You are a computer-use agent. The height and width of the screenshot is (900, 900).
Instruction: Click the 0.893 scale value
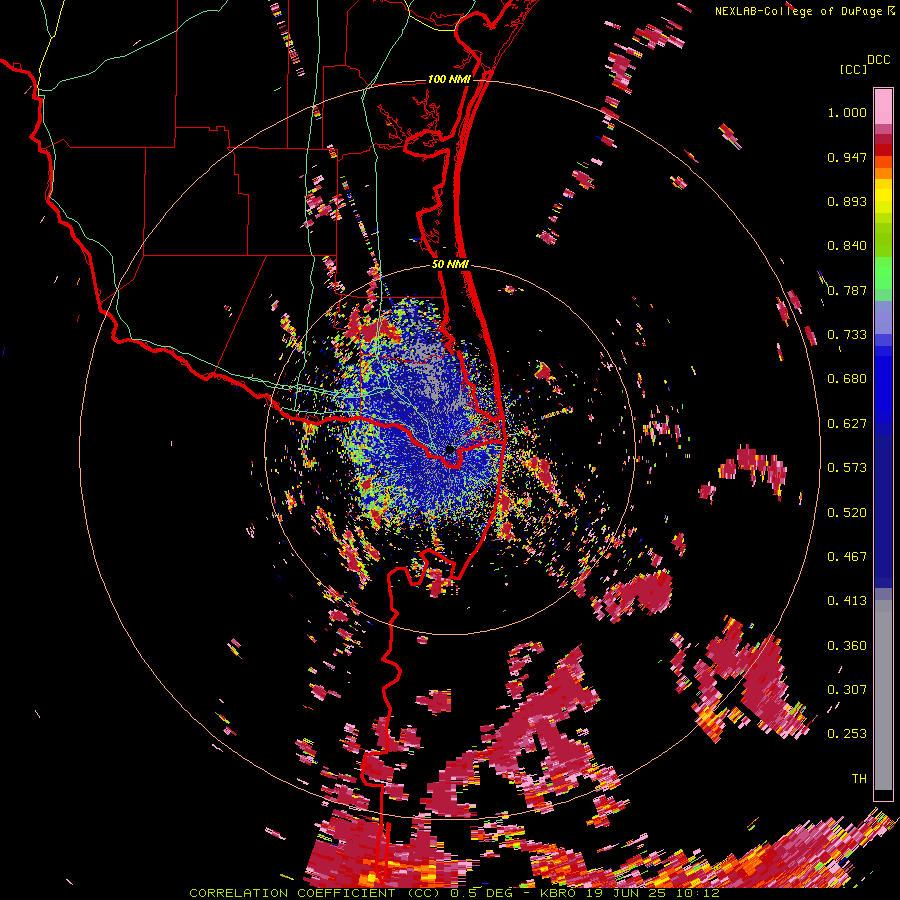point(847,201)
